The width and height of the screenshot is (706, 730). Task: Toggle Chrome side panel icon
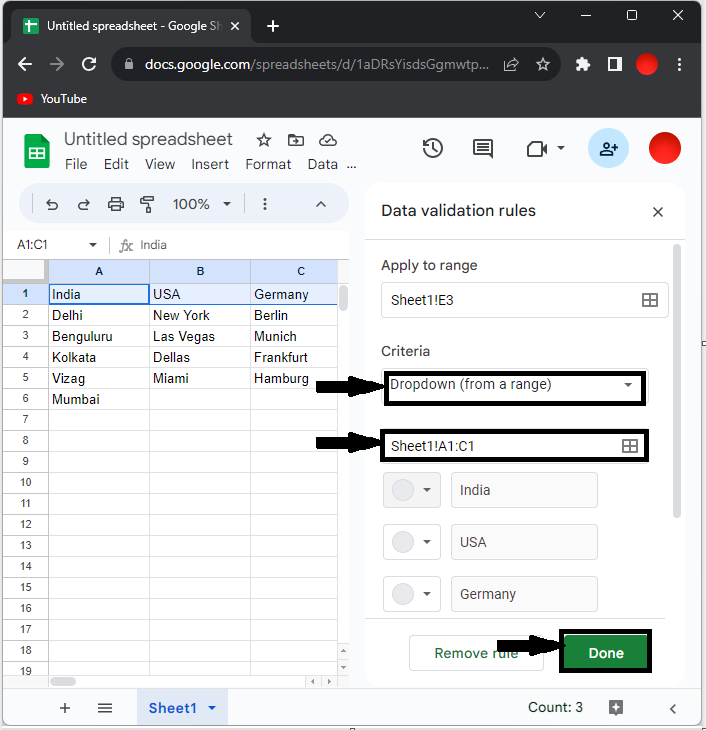[615, 64]
